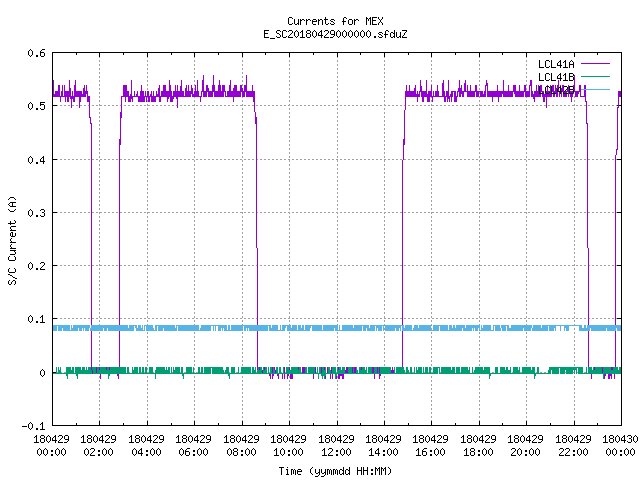The image size is (640, 480).
Task: Click the y-axis tick value 0.5
Action: click(36, 106)
